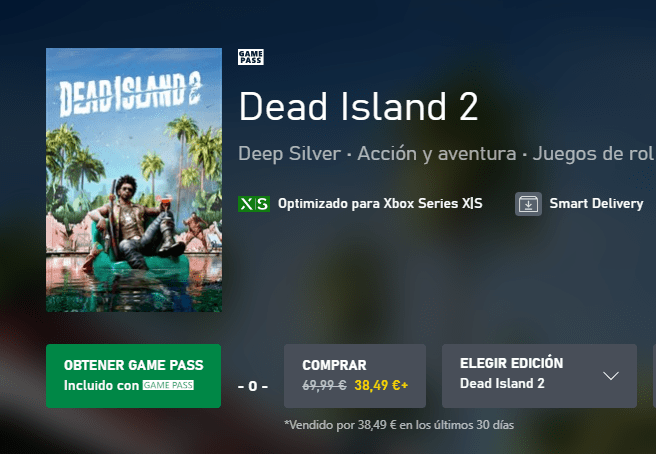Screen dimensions: 656x454
Task: Open the Deep Silver publisher link
Action: pos(290,154)
